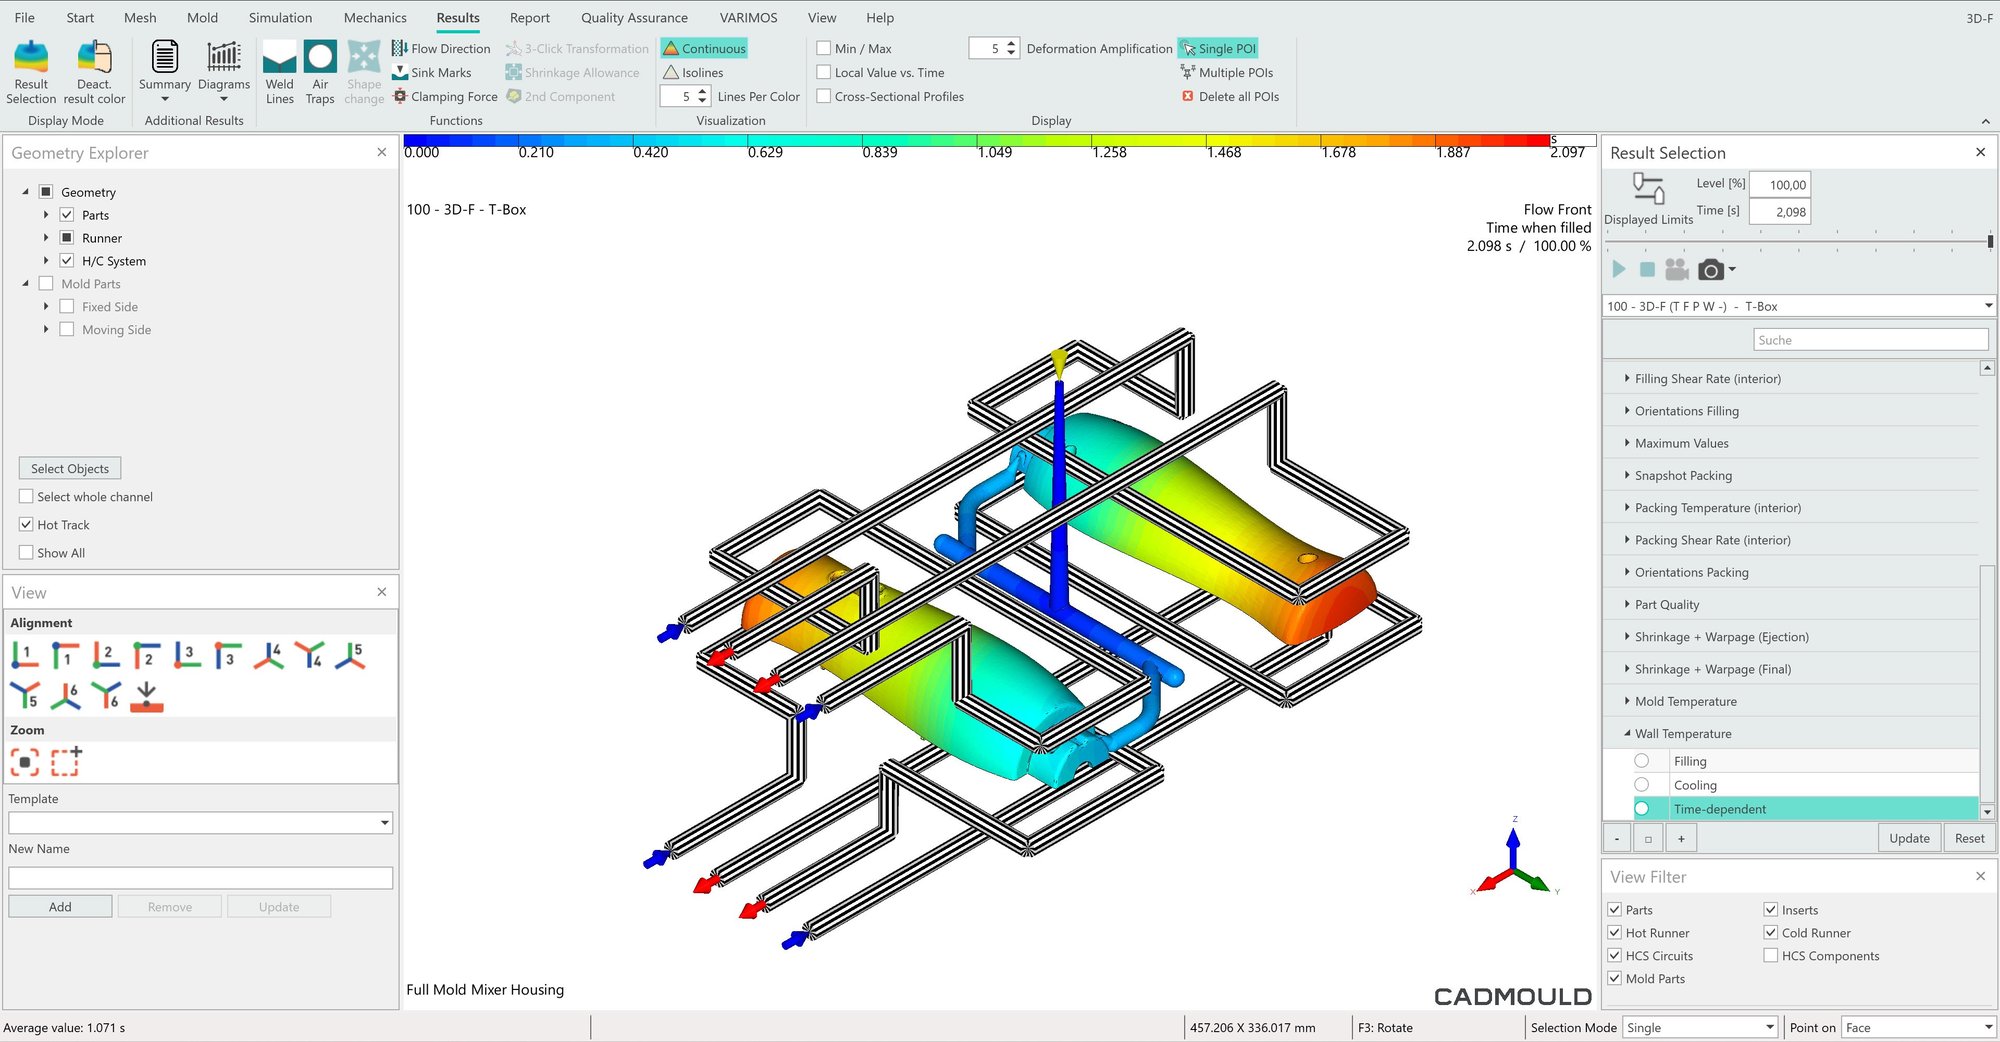The height and width of the screenshot is (1042, 2000).
Task: Click the zoom window selection icon
Action: click(x=66, y=762)
